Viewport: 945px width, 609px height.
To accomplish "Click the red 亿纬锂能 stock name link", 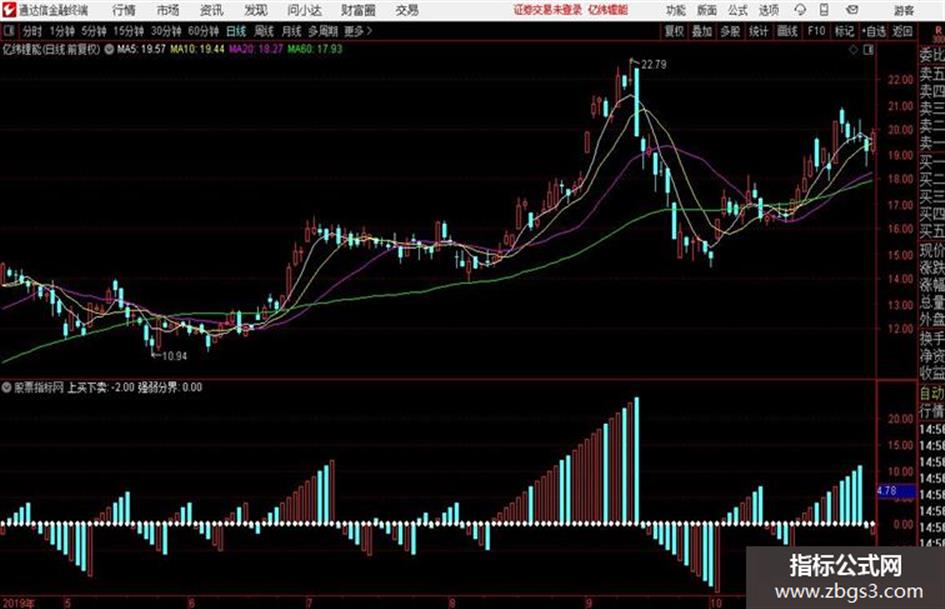I will 608,10.
